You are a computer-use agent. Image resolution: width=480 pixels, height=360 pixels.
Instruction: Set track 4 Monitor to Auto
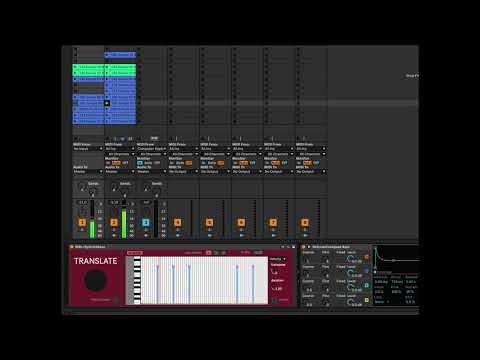pos(180,163)
